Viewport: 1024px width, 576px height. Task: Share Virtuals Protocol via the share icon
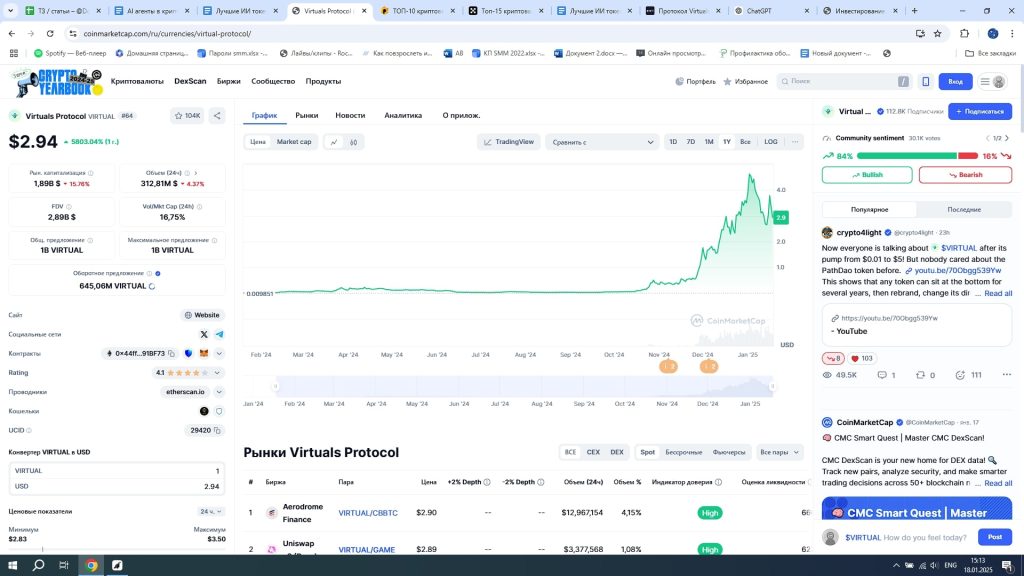click(217, 116)
